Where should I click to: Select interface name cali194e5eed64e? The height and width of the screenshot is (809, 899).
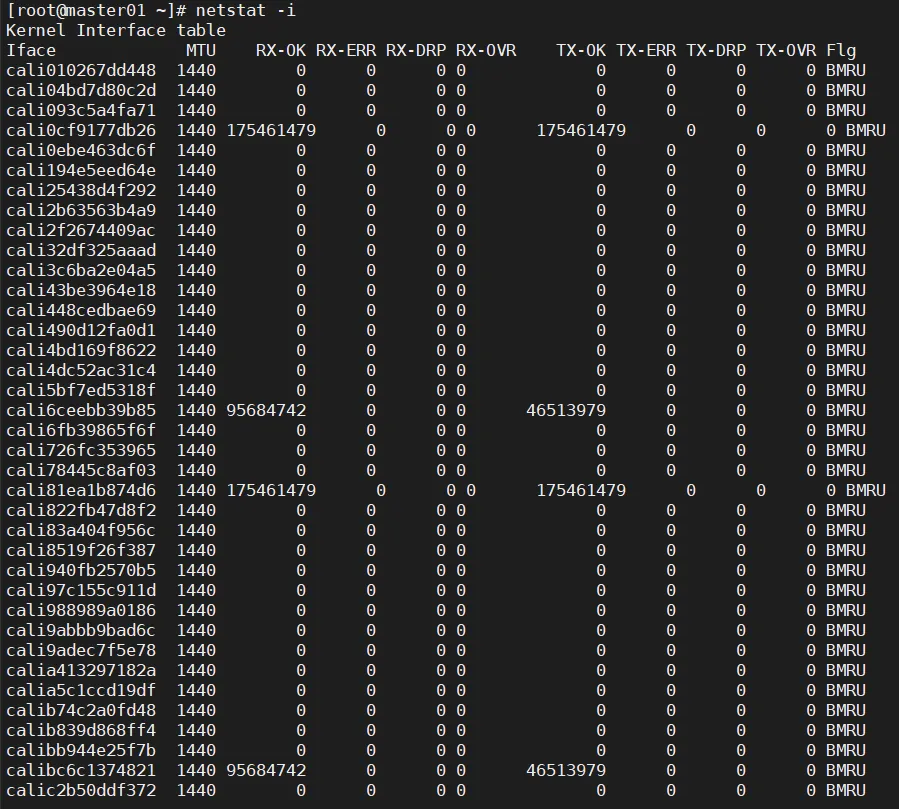(81, 171)
